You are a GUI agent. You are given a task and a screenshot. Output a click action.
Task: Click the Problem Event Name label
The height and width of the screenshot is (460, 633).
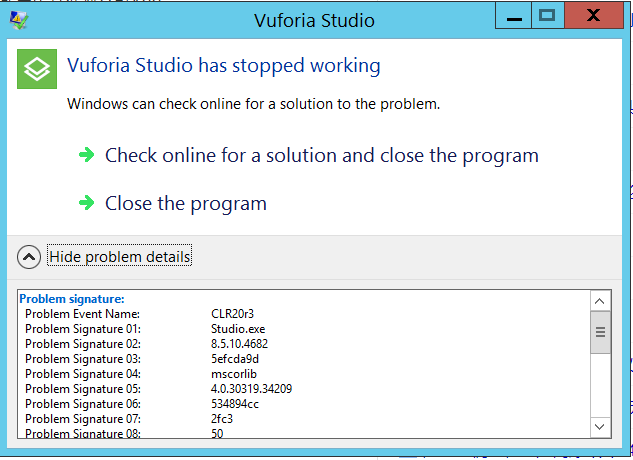point(82,314)
